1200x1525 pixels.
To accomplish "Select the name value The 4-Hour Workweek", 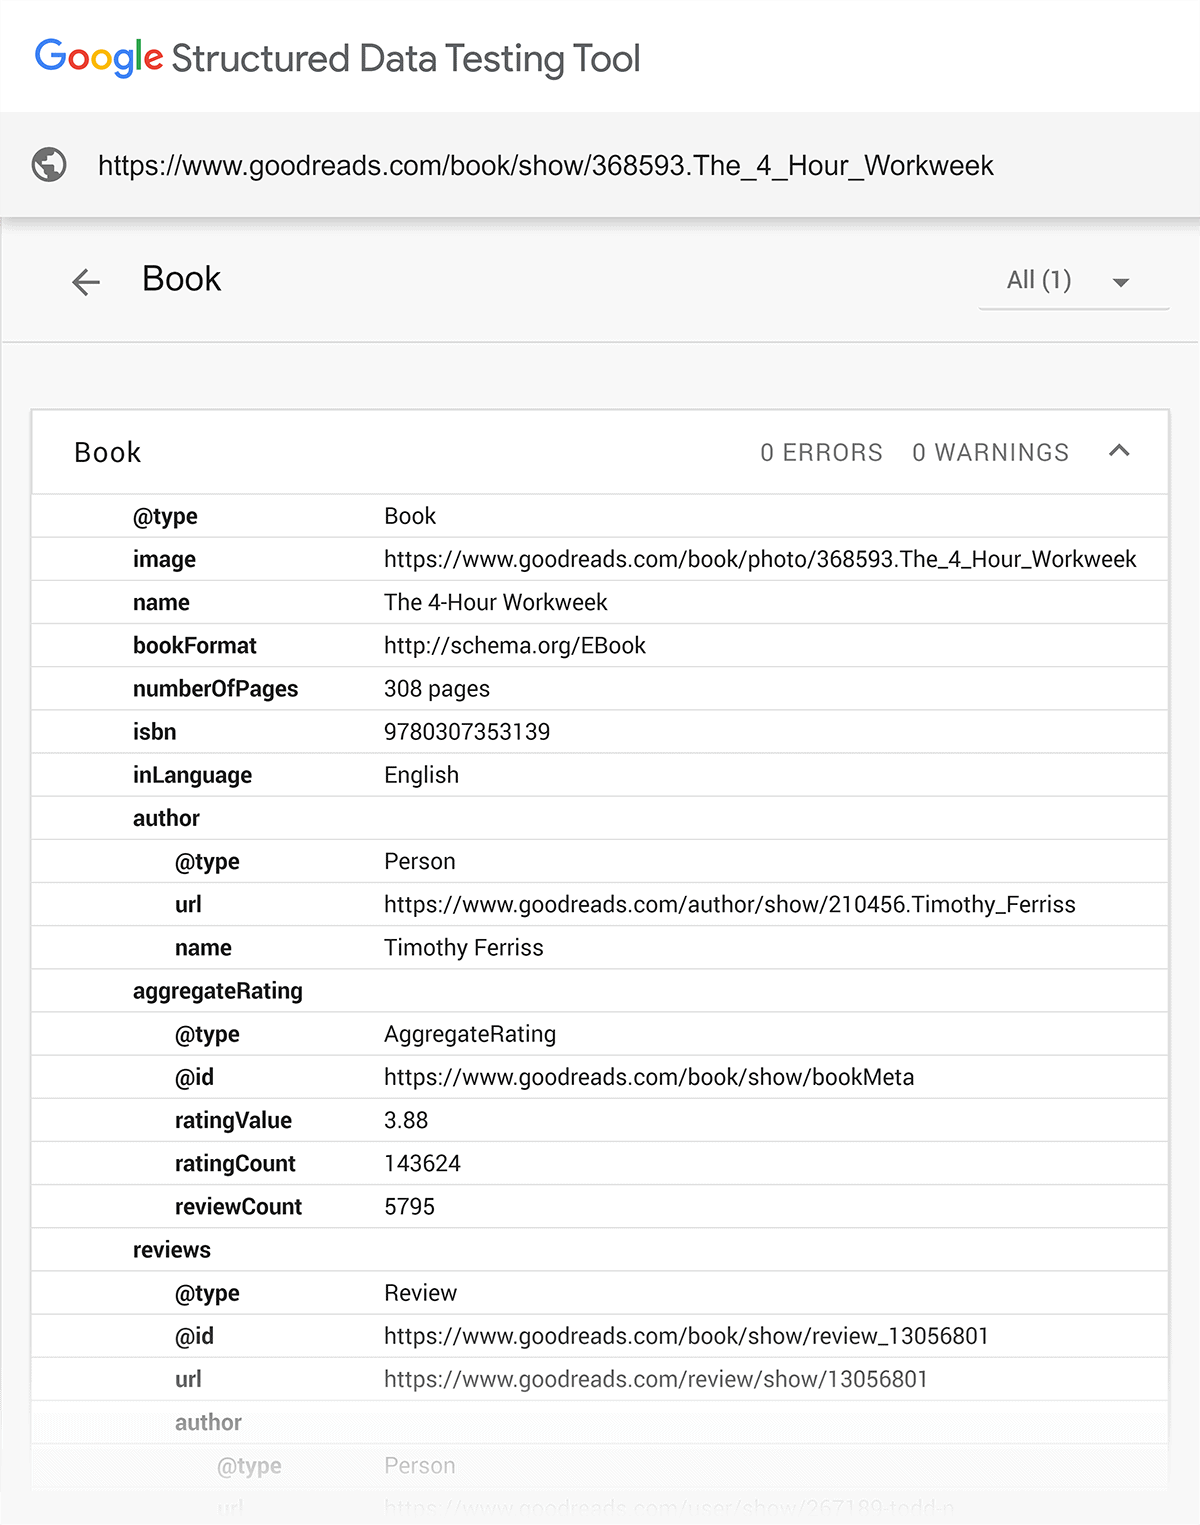I will [495, 602].
